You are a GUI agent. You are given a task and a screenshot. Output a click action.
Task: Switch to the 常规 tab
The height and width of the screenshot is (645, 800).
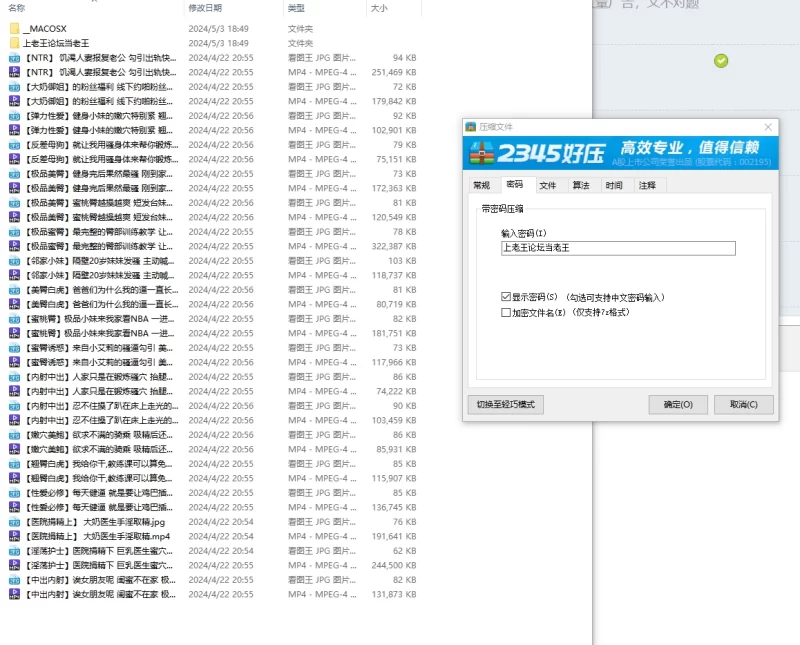pyautogui.click(x=482, y=186)
